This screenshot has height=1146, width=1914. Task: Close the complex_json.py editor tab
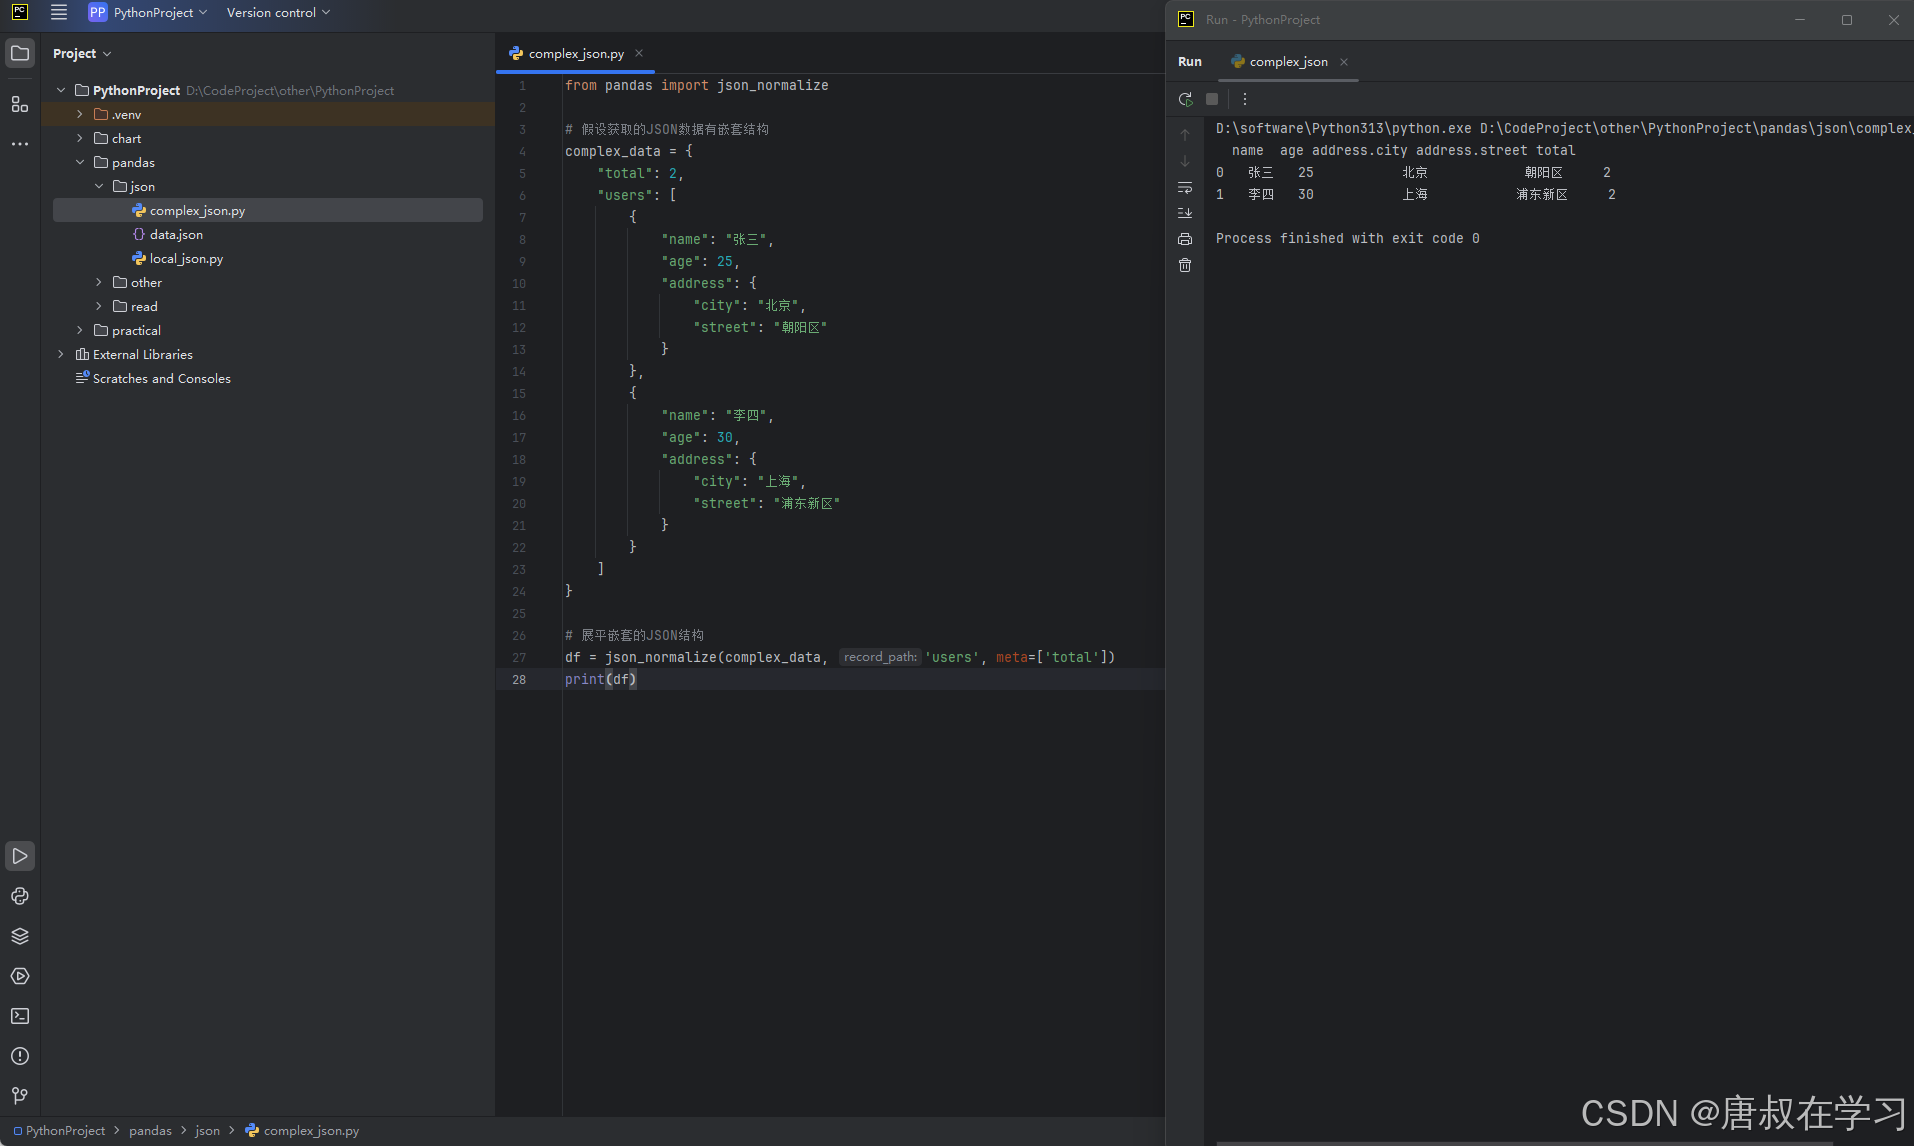click(639, 53)
